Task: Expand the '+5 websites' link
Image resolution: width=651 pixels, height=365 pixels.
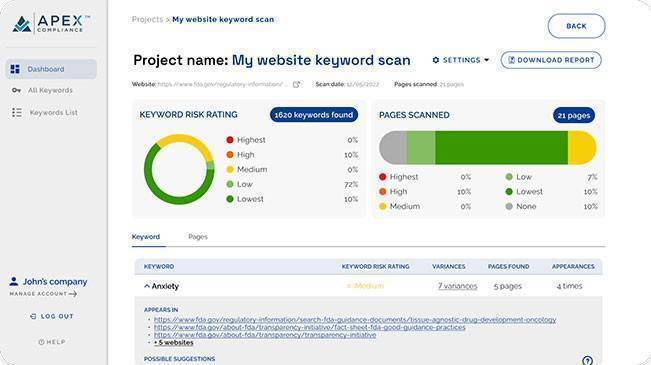Action: pos(174,343)
